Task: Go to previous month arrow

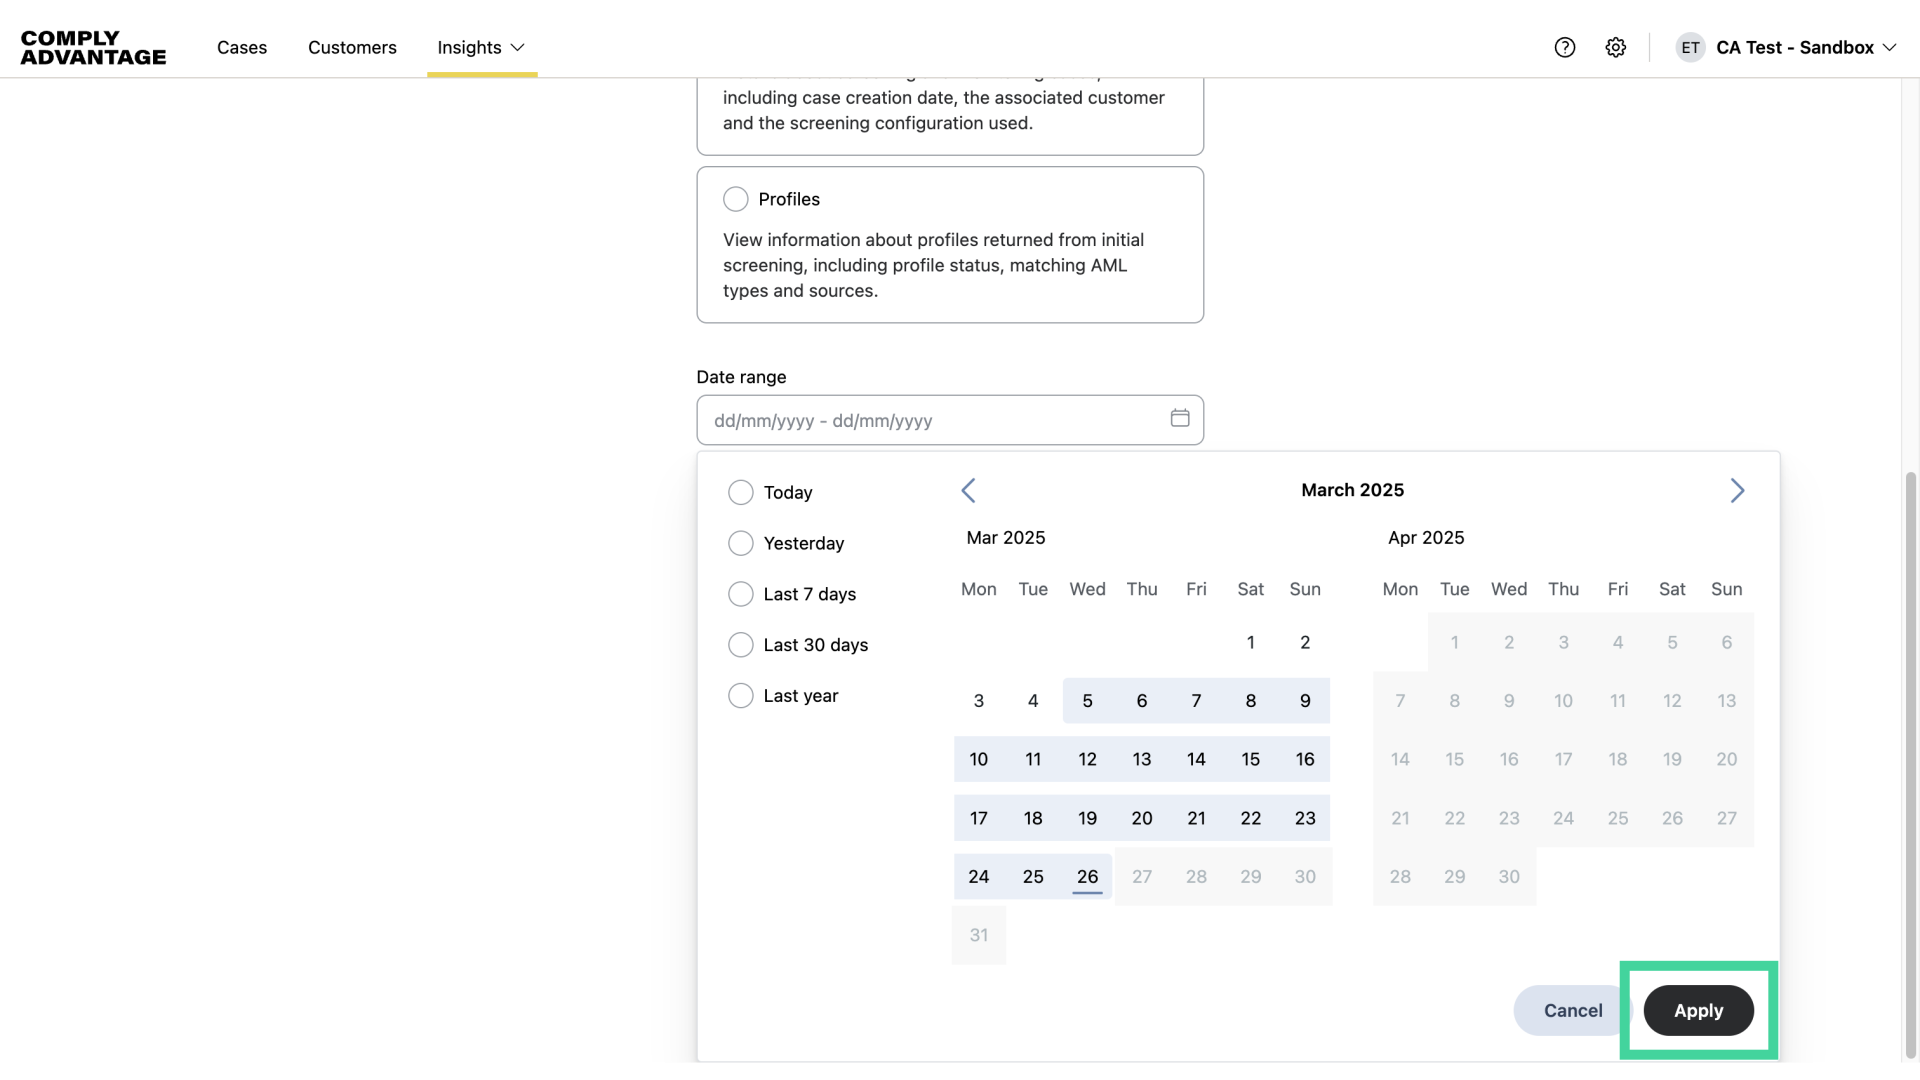Action: coord(968,491)
